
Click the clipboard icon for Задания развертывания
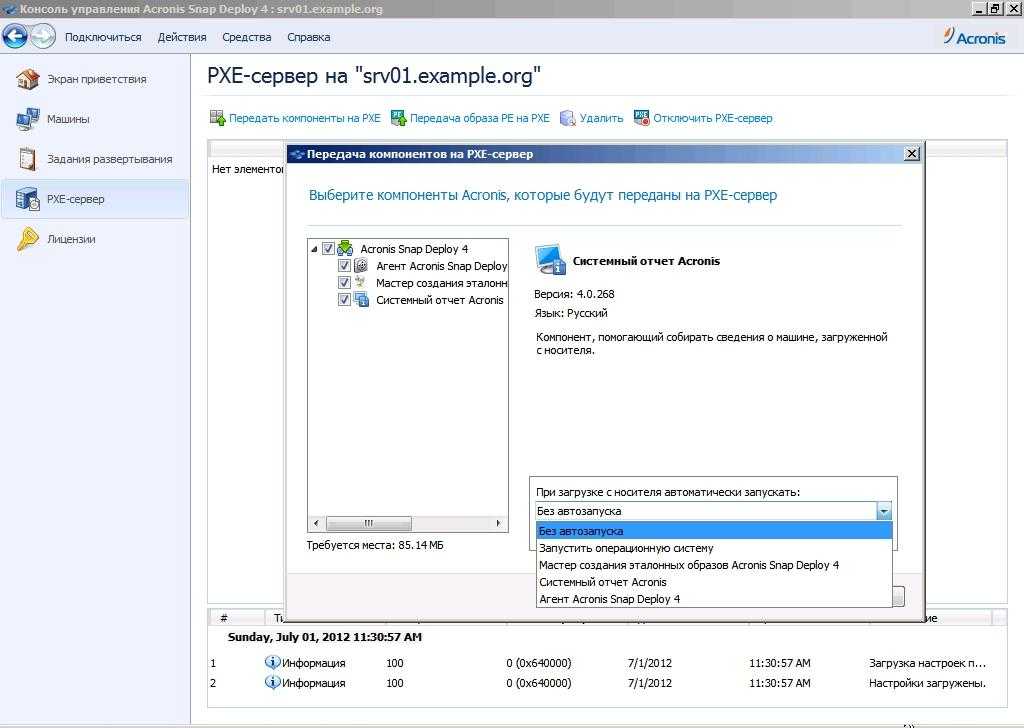27,159
